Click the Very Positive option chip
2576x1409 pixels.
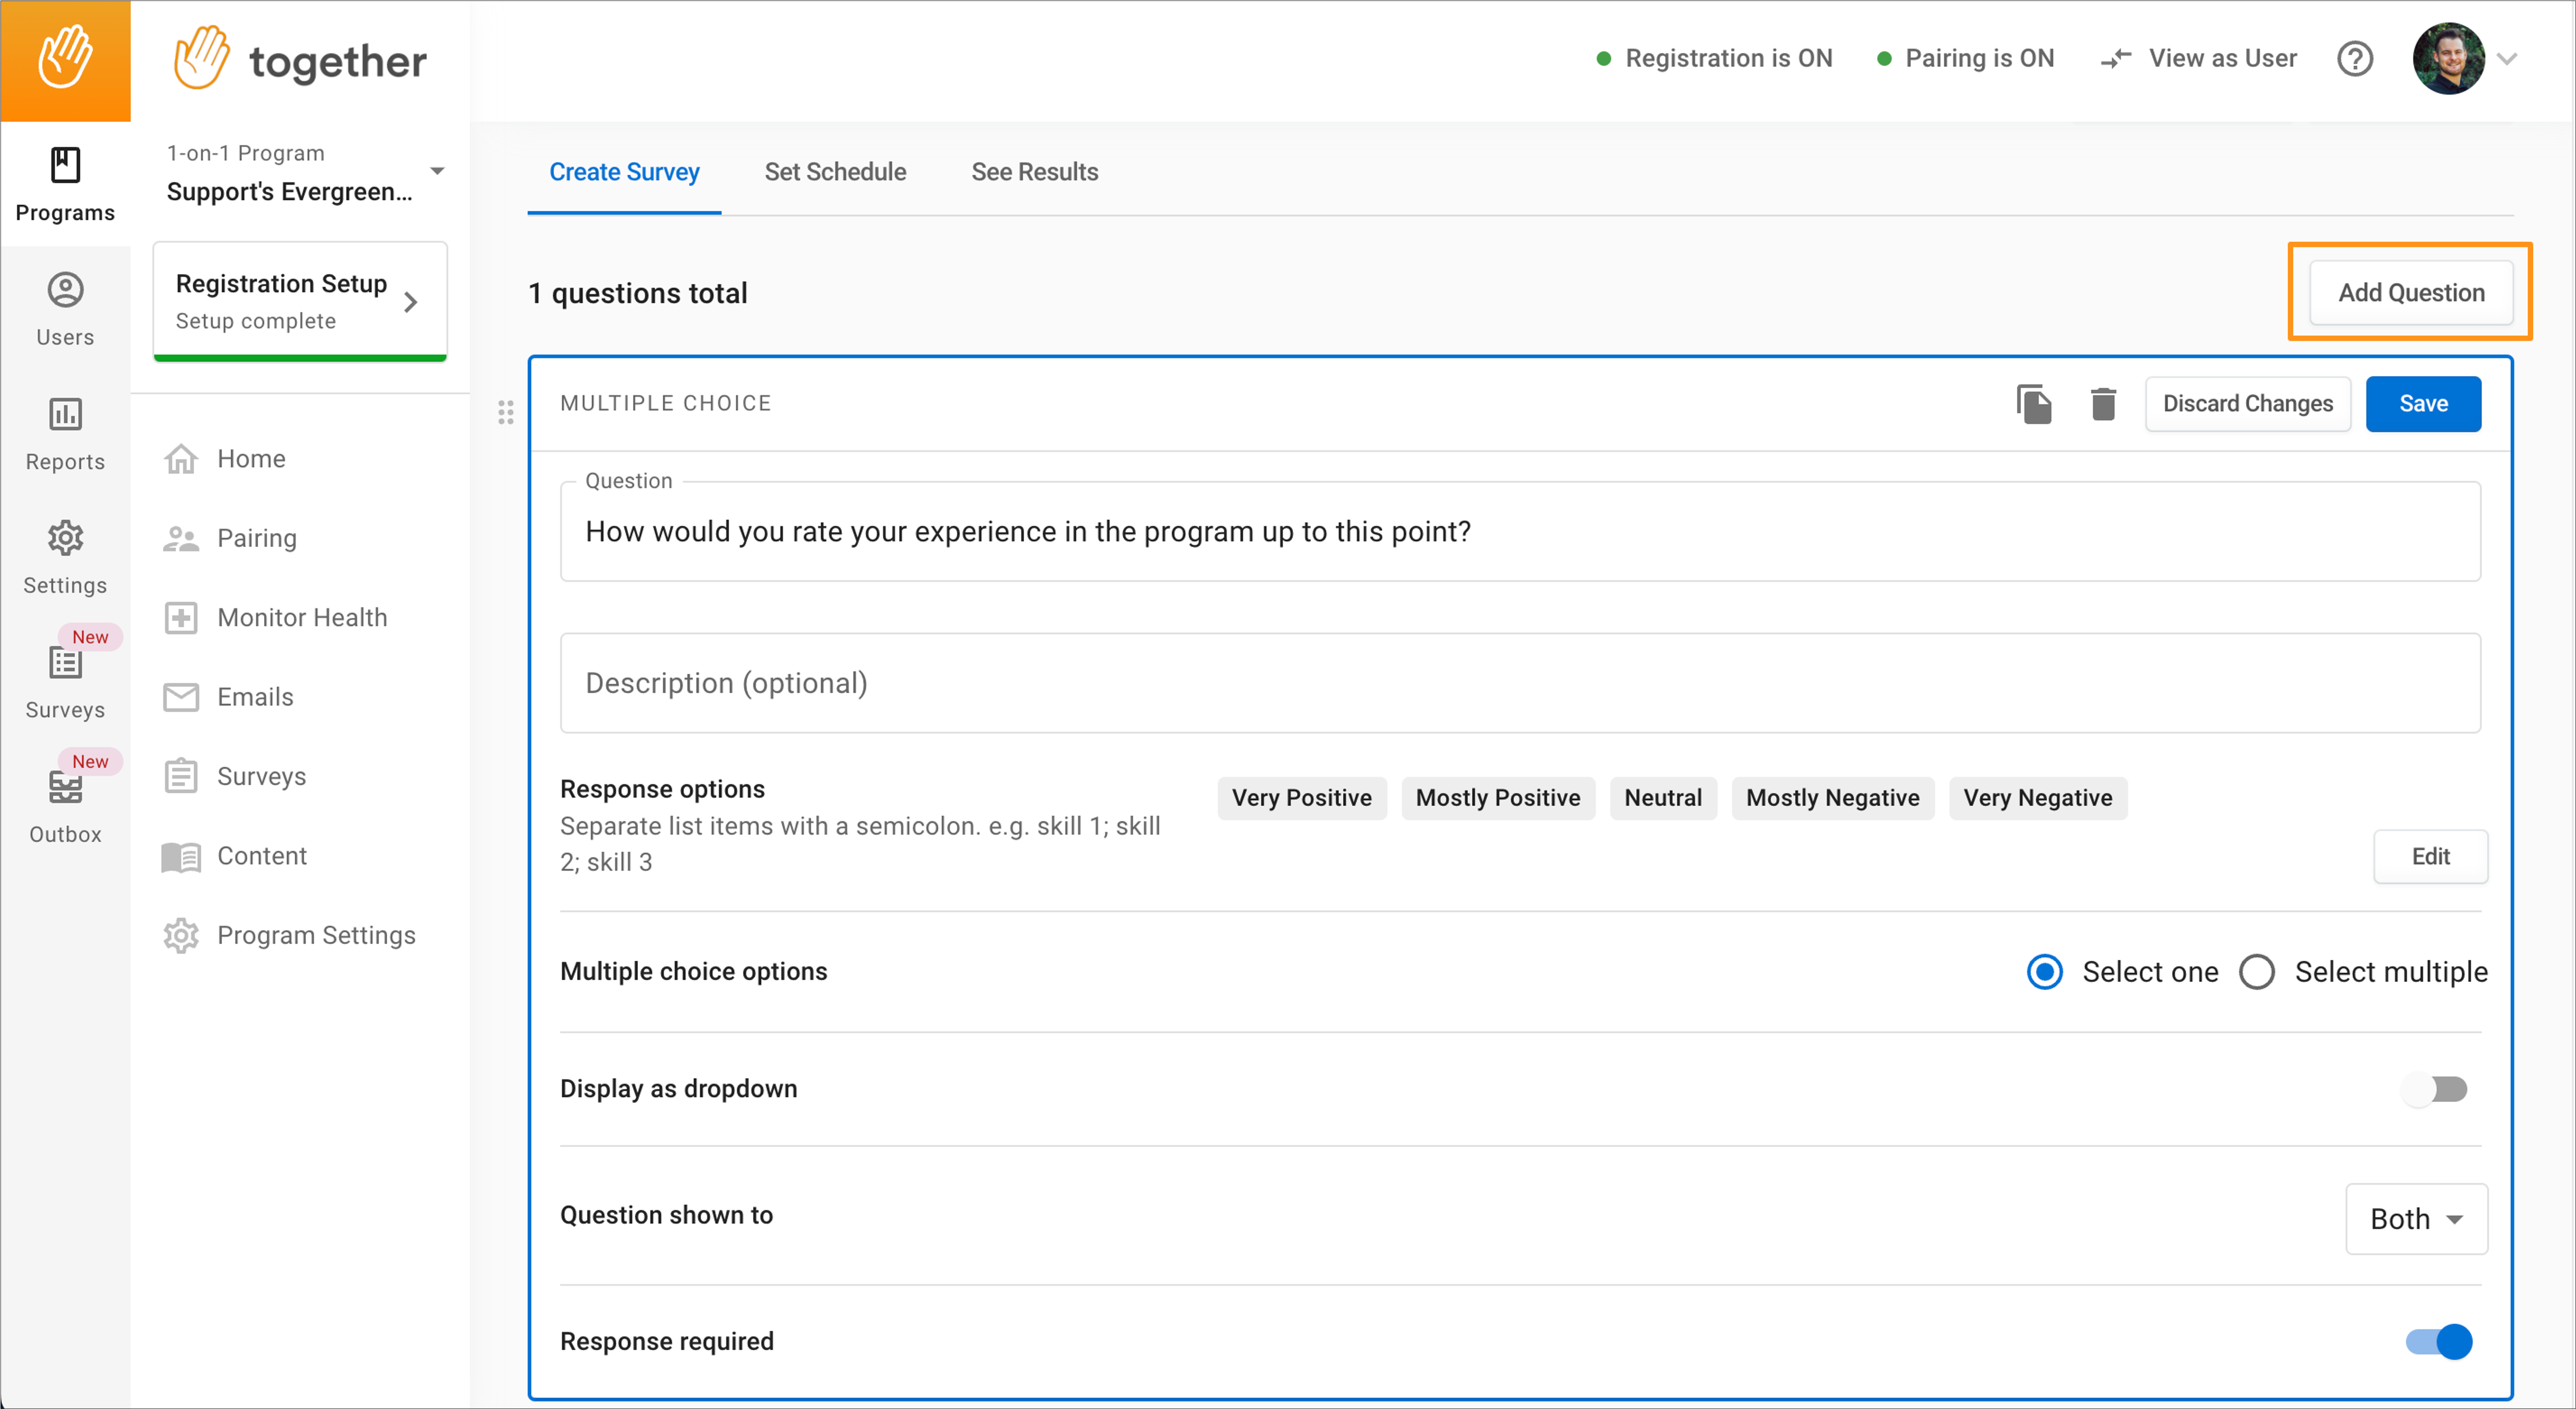pyautogui.click(x=1302, y=798)
